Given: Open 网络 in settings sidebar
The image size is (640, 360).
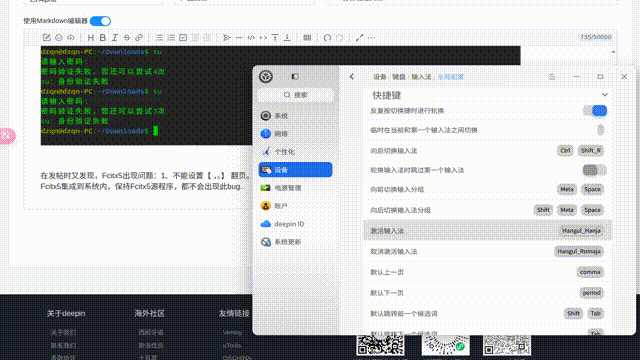Looking at the screenshot, I should click(295, 133).
